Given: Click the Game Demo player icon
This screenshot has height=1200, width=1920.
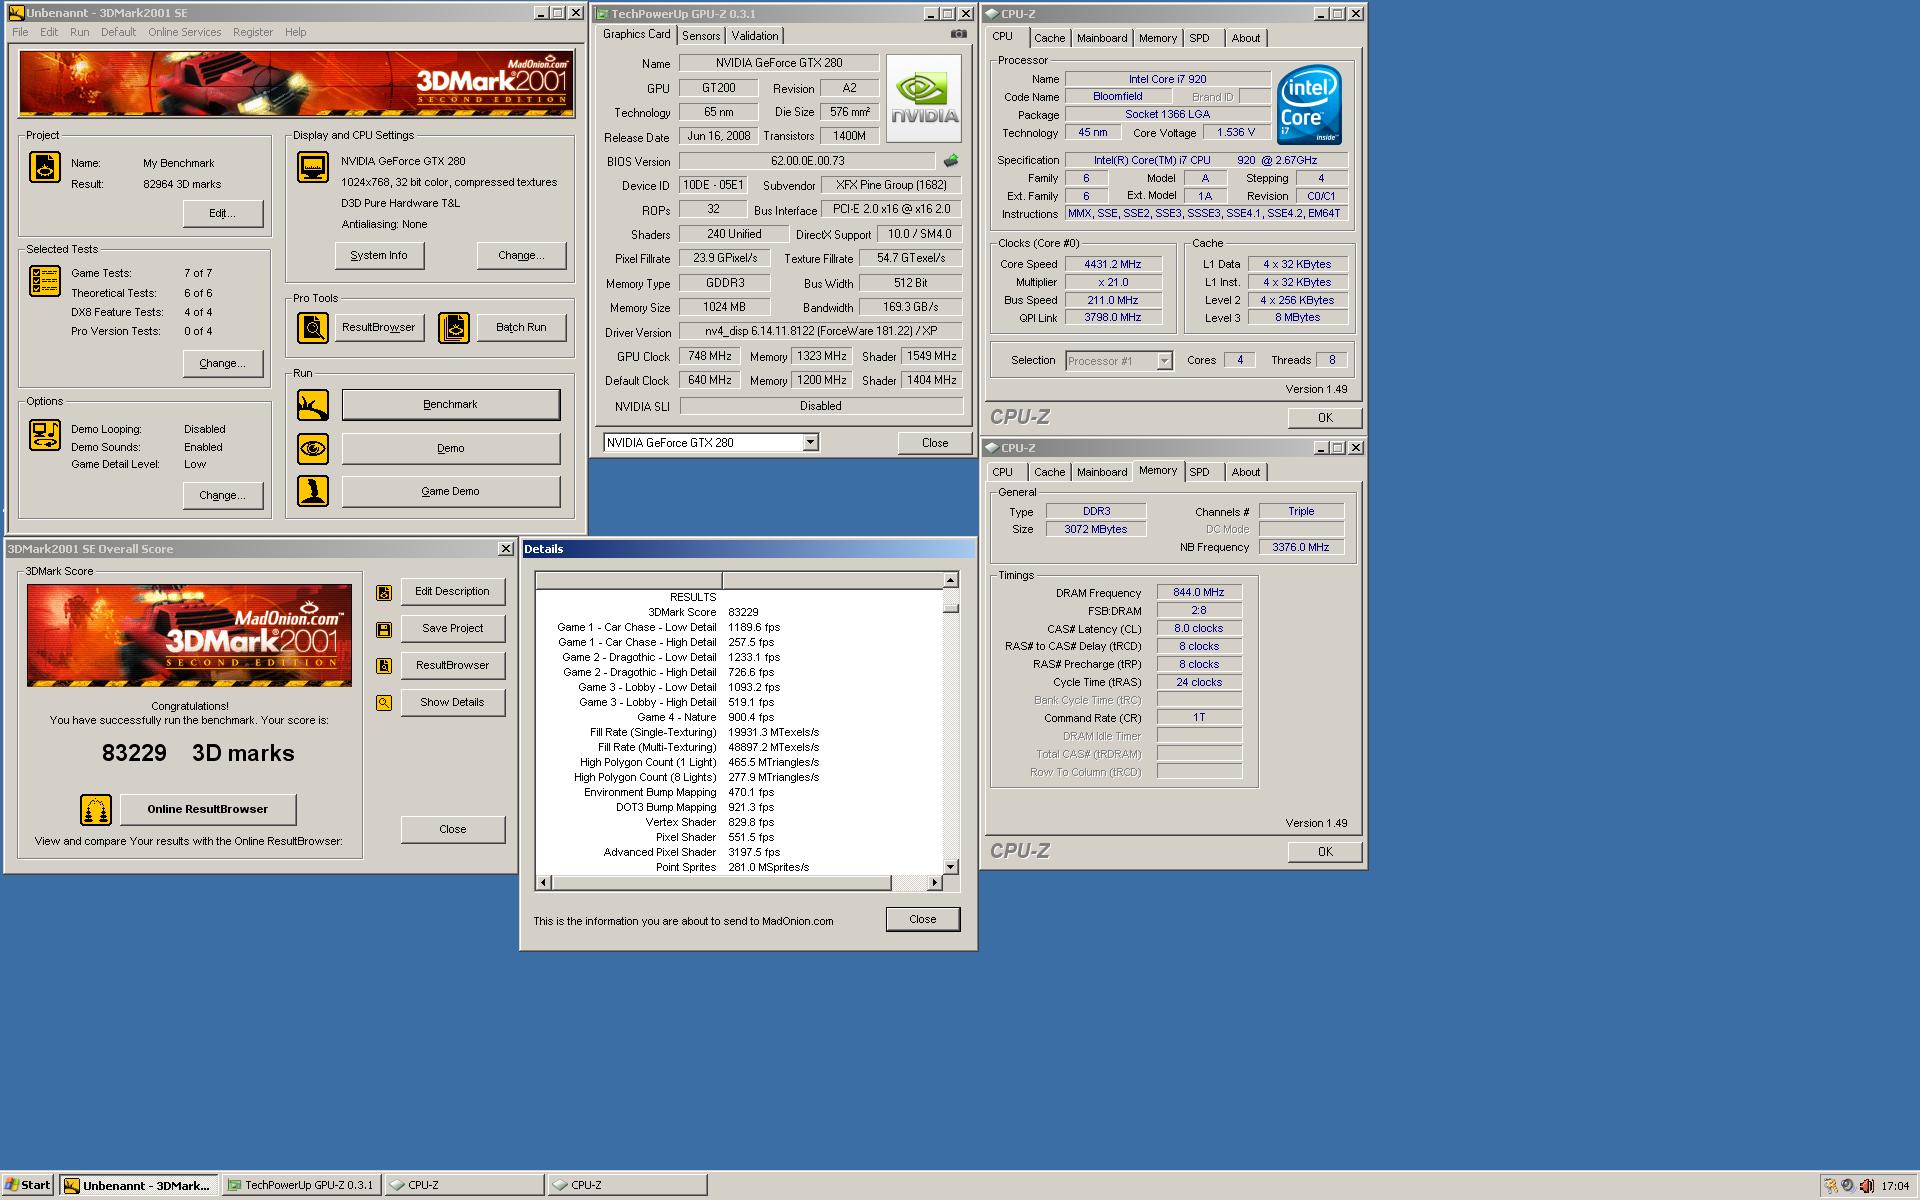Looking at the screenshot, I should (313, 491).
